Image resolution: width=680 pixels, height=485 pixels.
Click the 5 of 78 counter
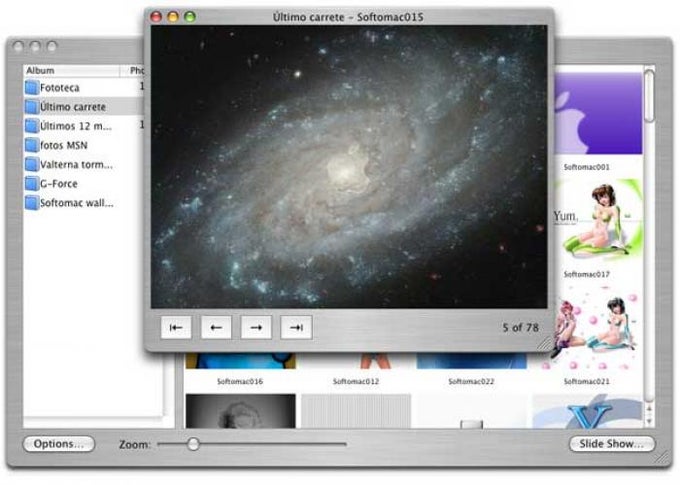click(x=520, y=328)
